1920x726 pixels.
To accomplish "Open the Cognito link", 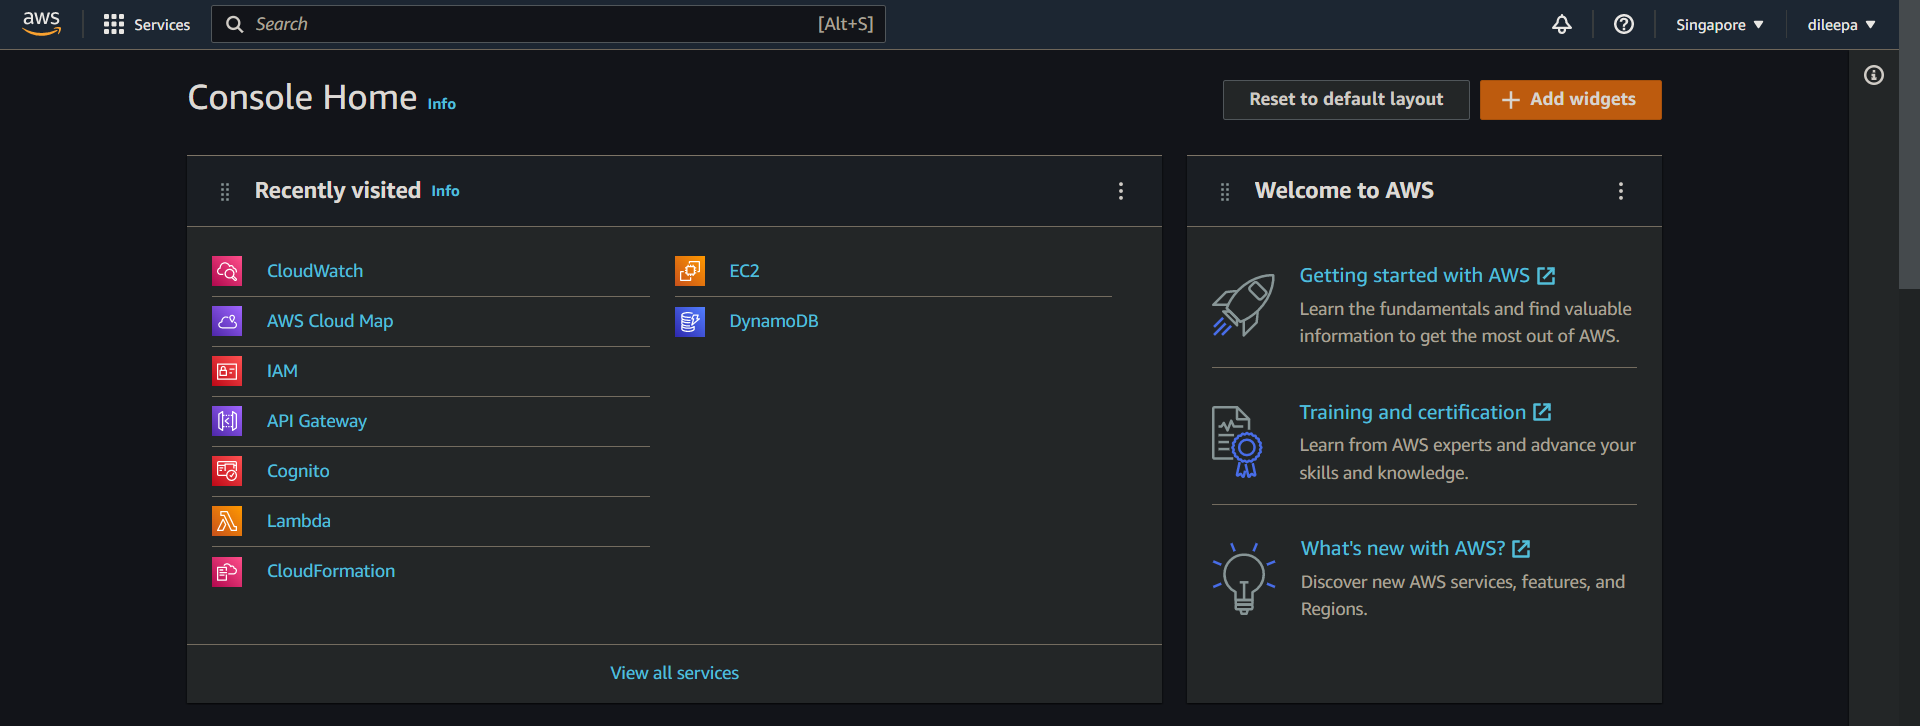I will [298, 471].
